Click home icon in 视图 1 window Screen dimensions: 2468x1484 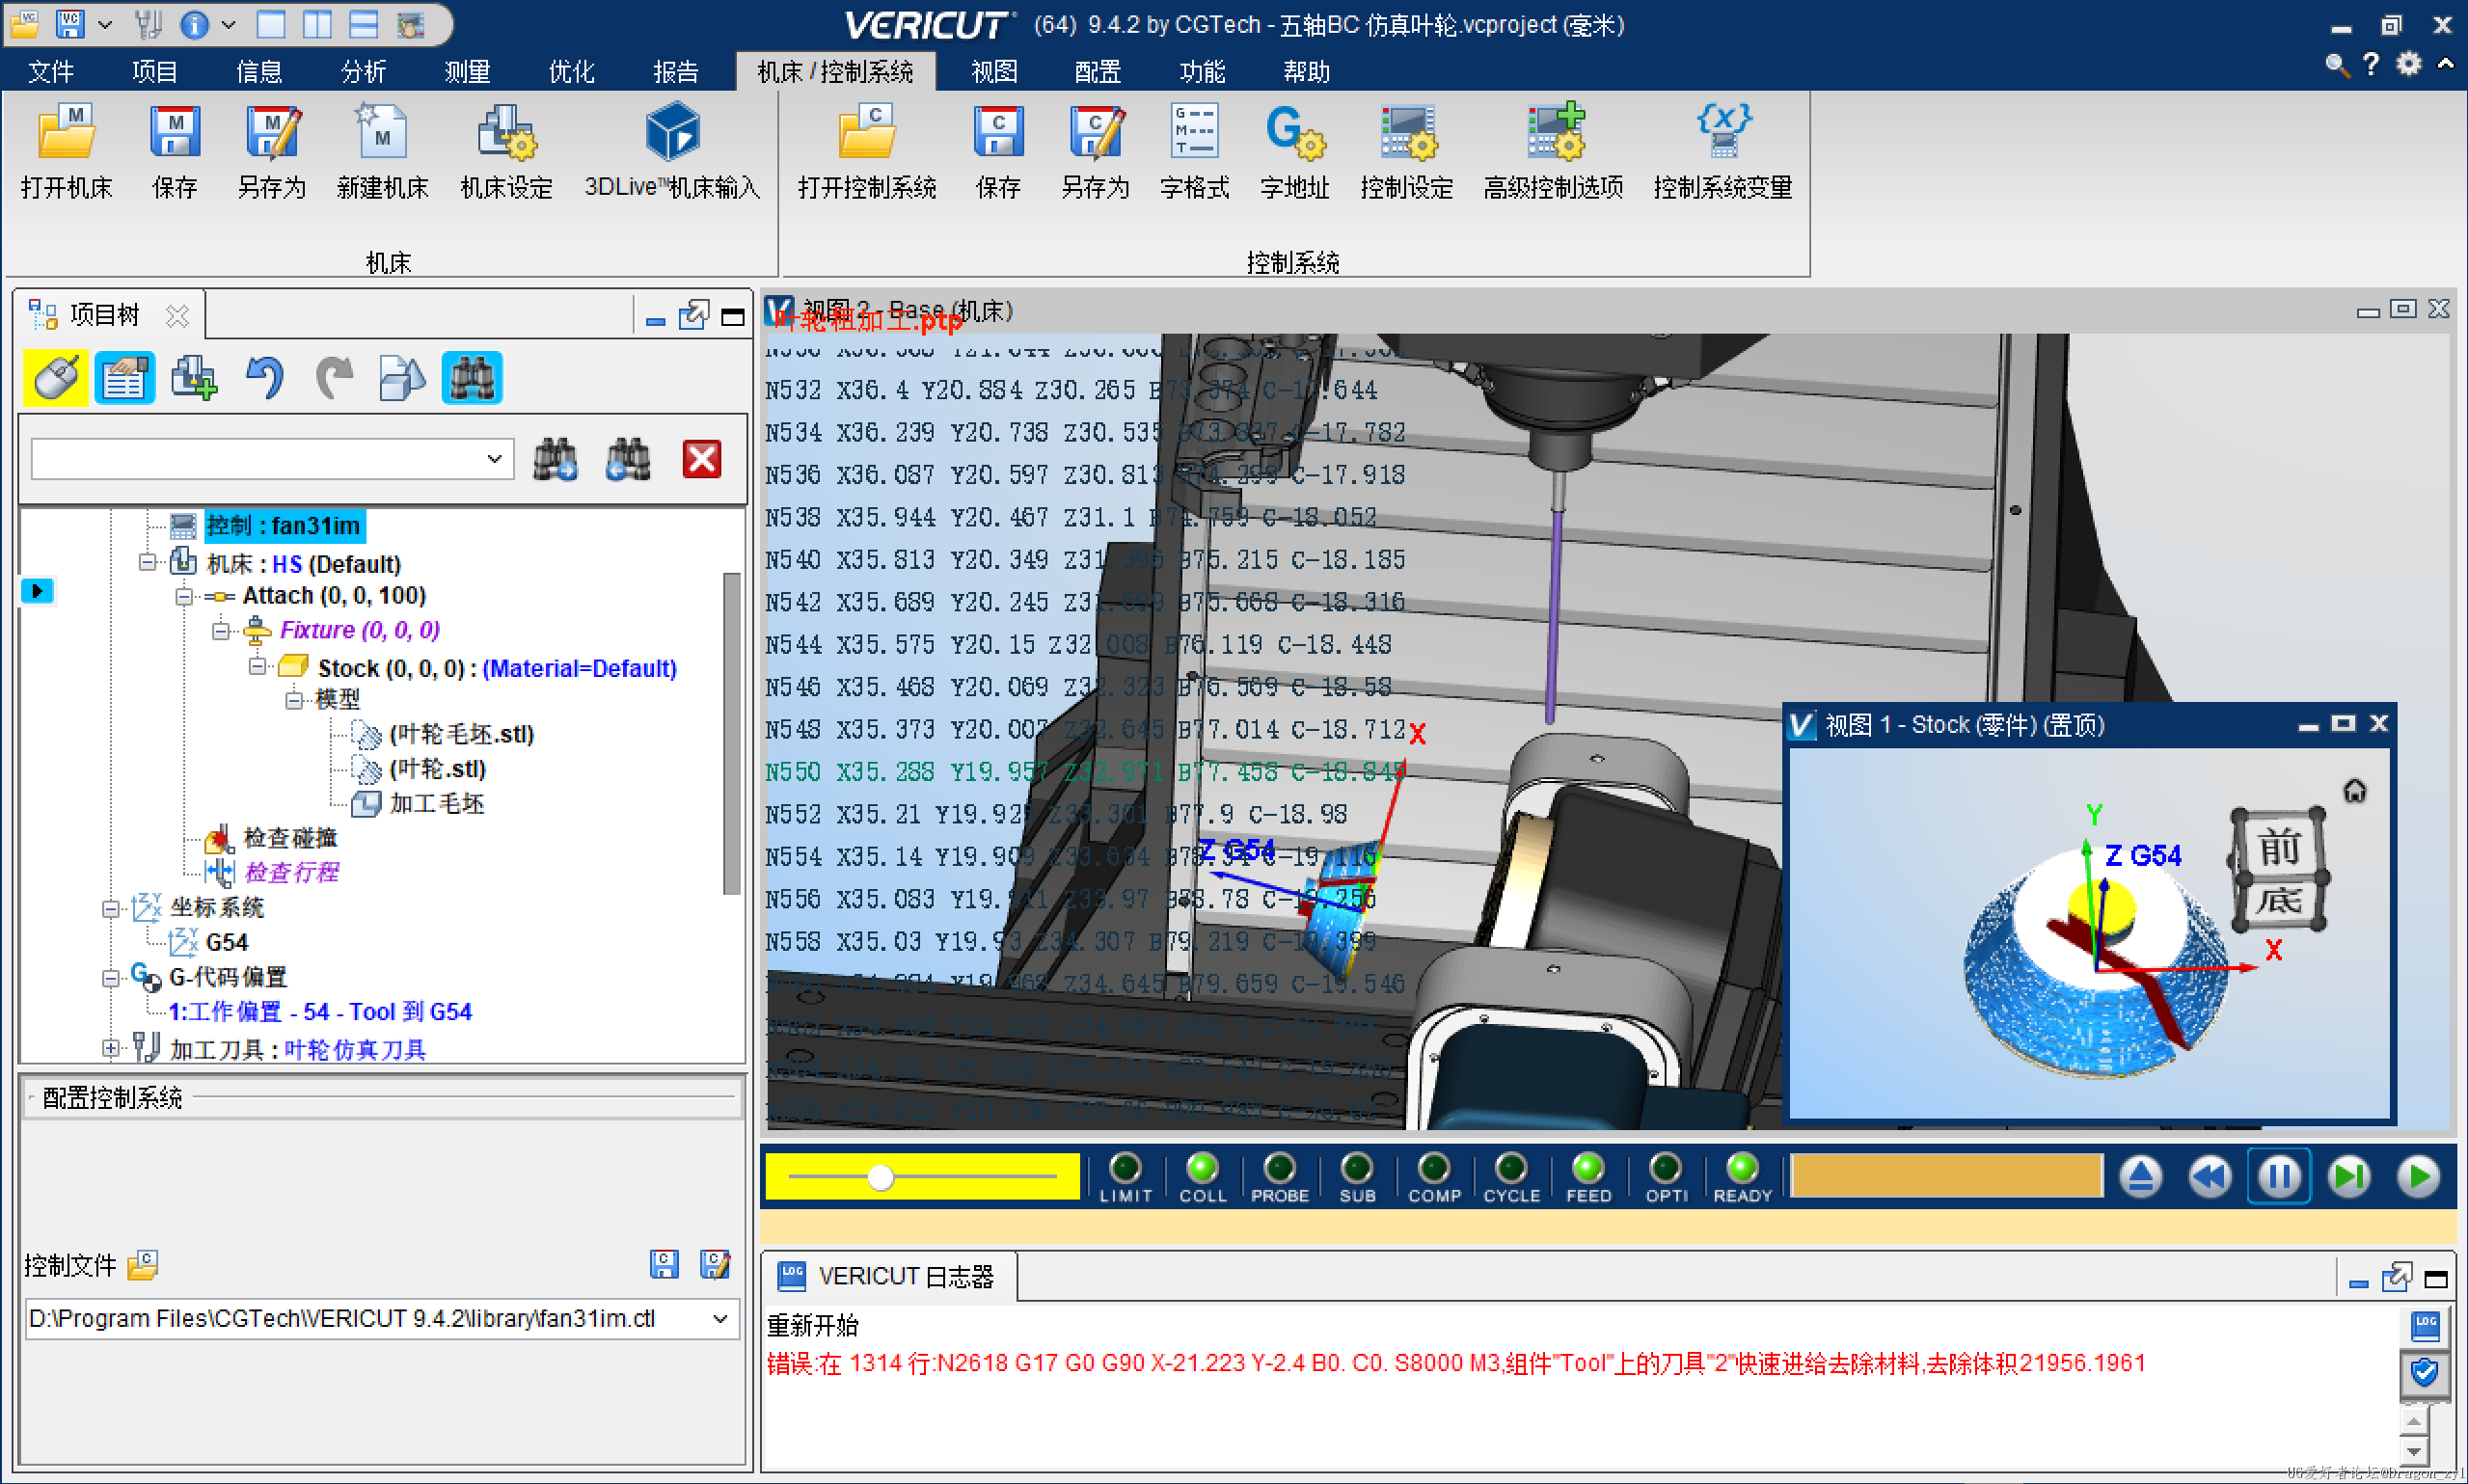2356,791
